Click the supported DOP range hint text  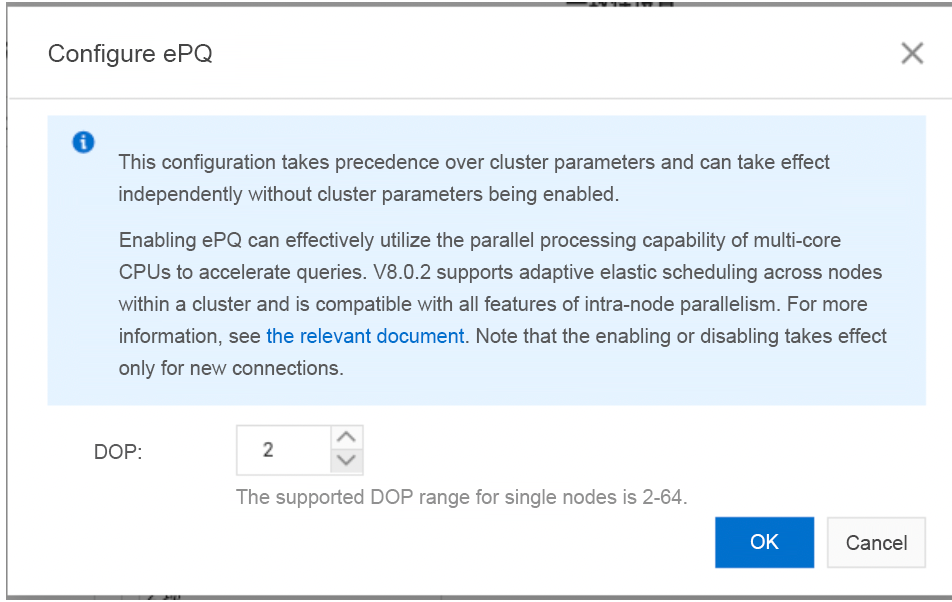click(461, 497)
